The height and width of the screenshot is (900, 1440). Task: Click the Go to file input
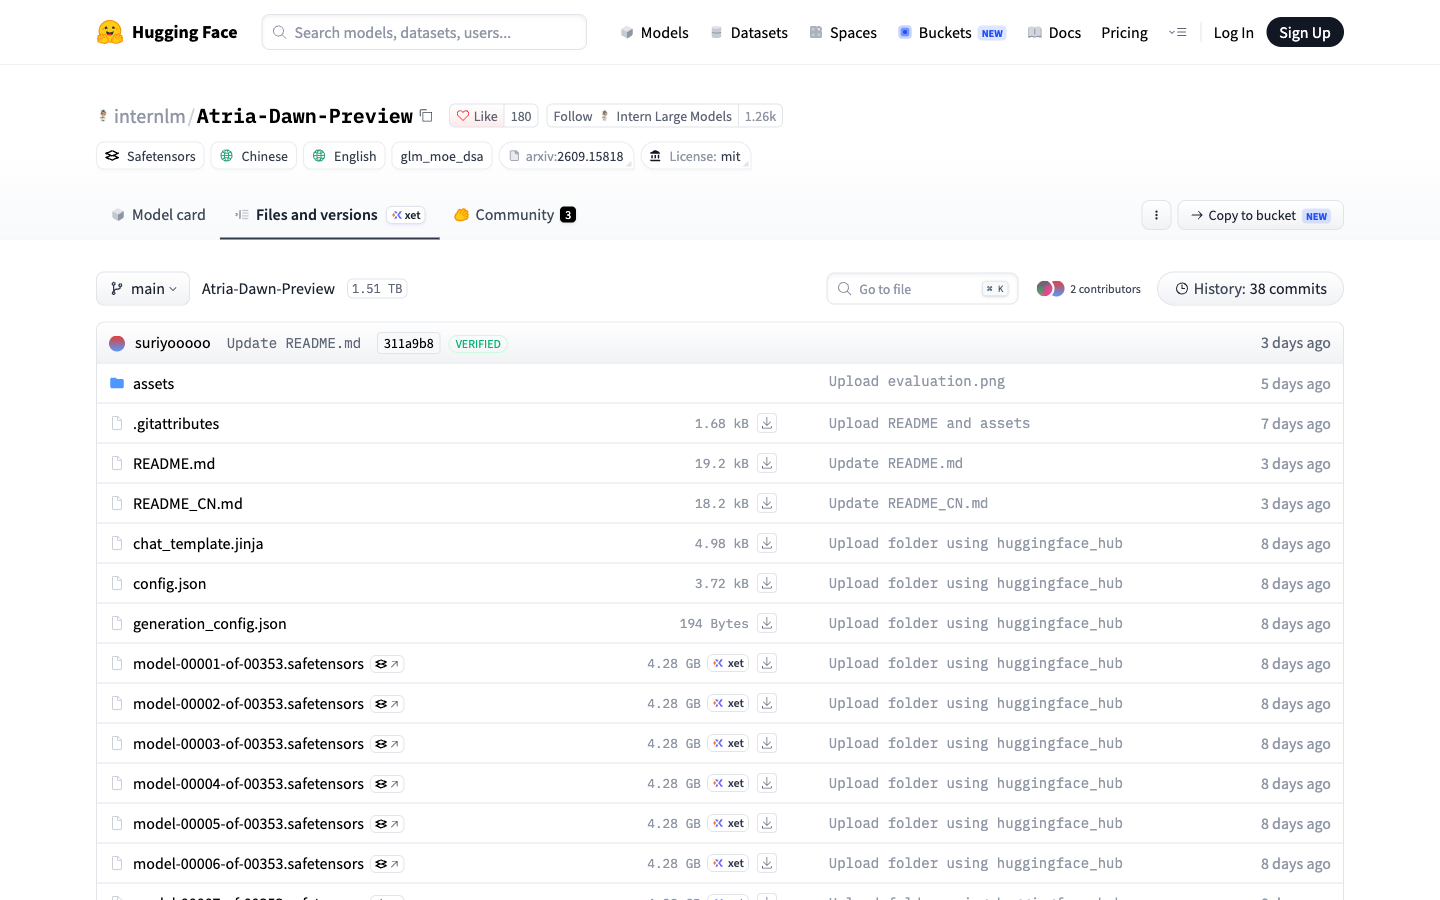[922, 289]
